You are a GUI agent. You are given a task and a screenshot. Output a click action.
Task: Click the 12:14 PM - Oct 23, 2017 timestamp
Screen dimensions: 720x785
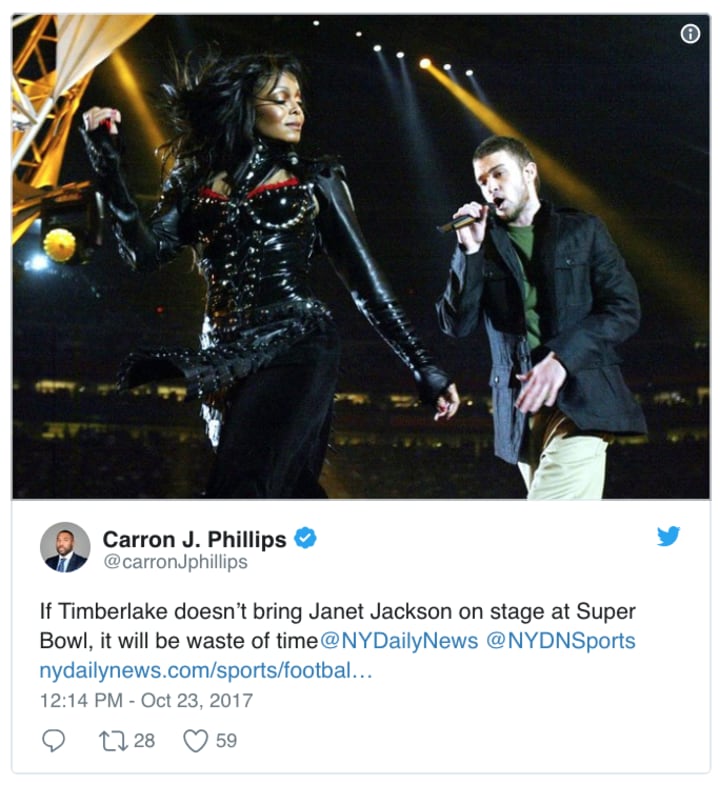pyautogui.click(x=146, y=700)
